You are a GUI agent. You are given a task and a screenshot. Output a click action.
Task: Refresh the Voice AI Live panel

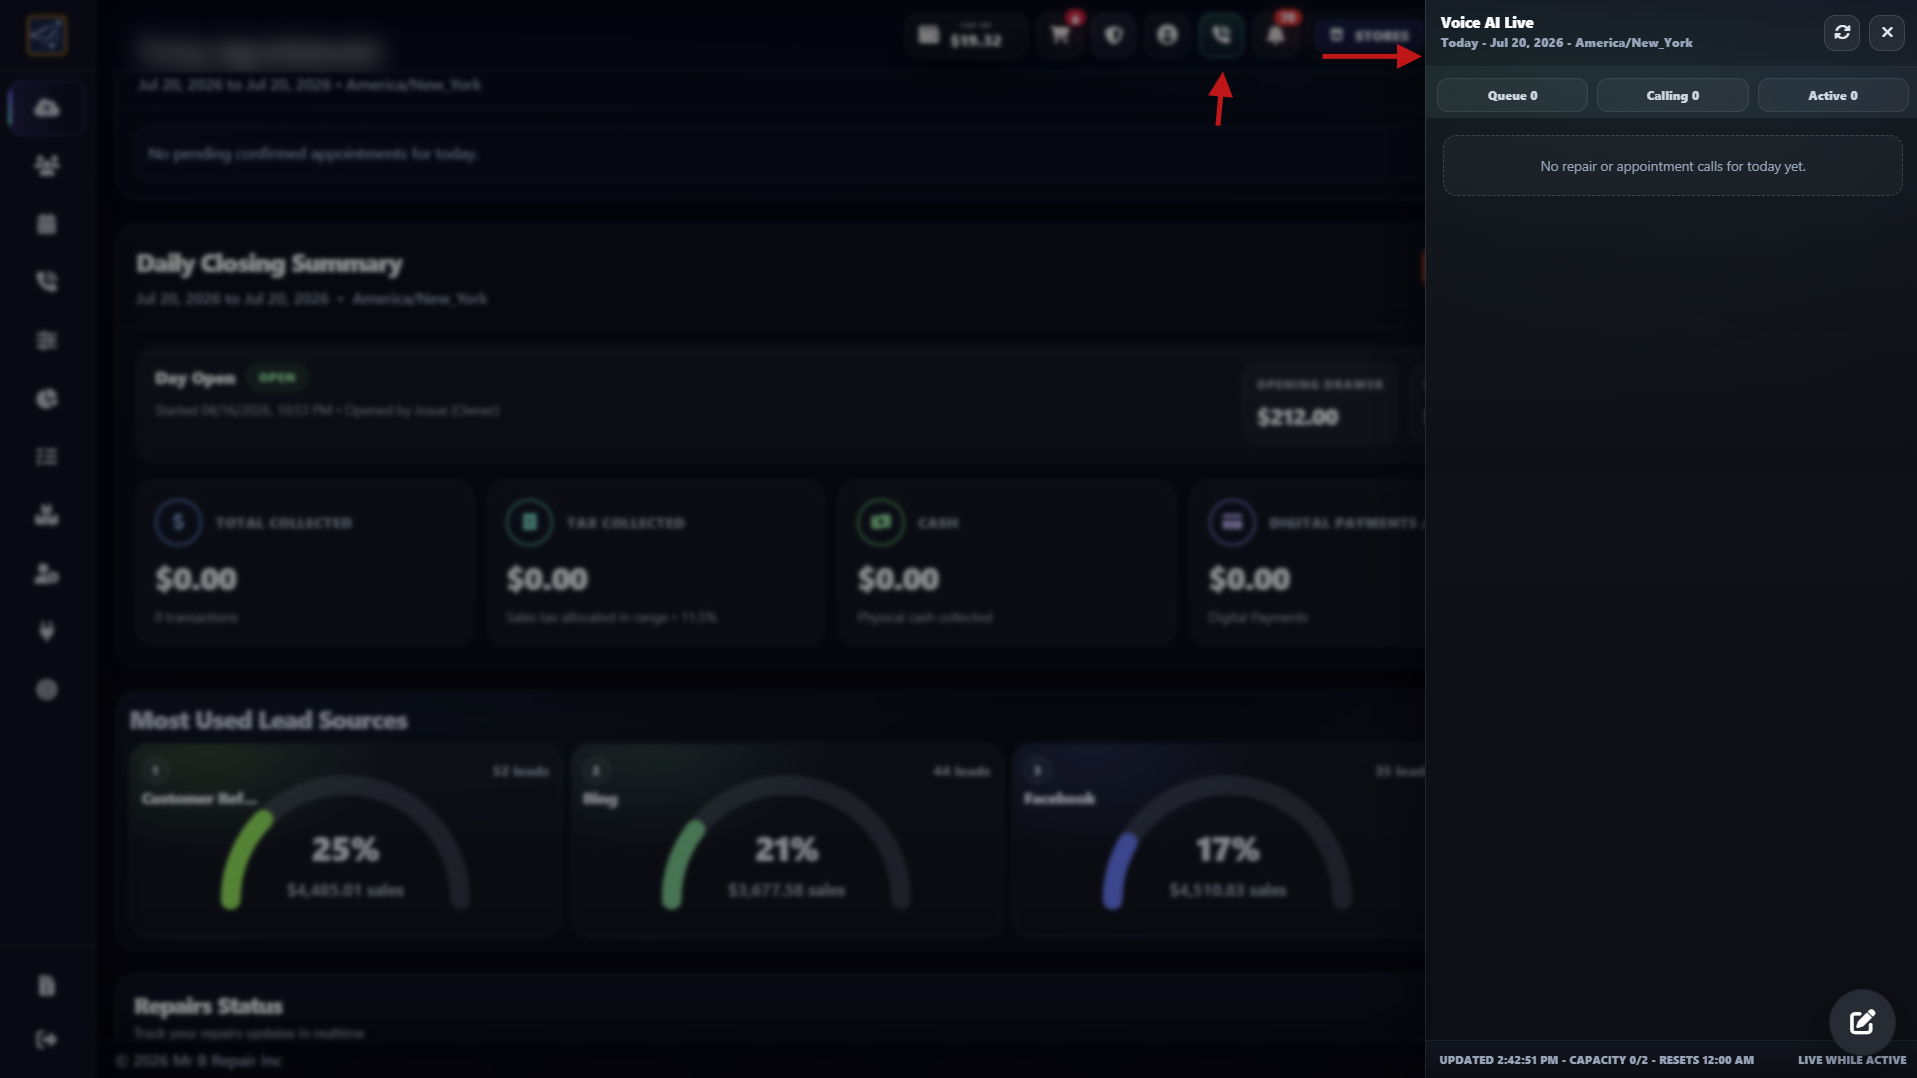tap(1842, 33)
